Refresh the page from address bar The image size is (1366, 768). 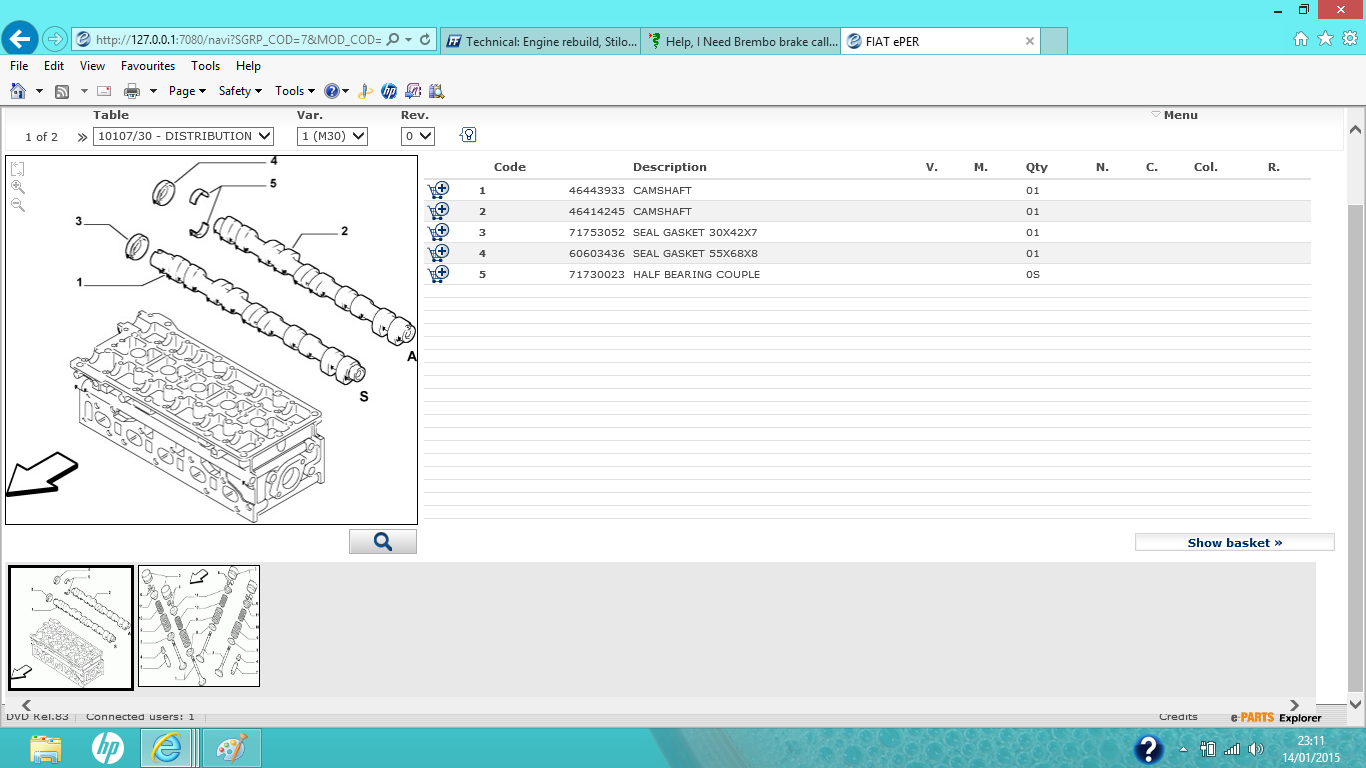click(x=425, y=40)
